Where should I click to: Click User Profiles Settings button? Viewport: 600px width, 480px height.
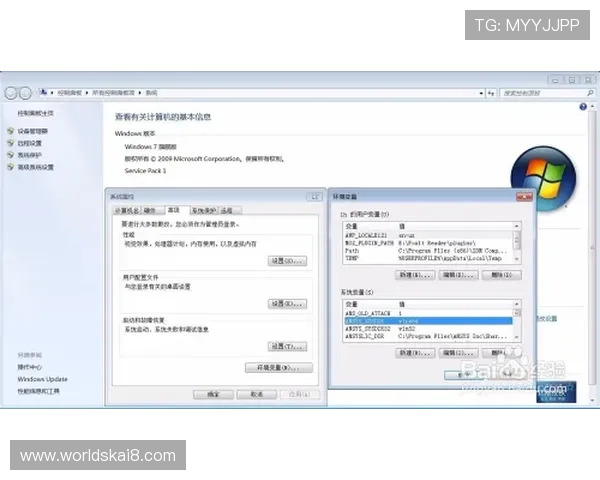pyautogui.click(x=286, y=303)
